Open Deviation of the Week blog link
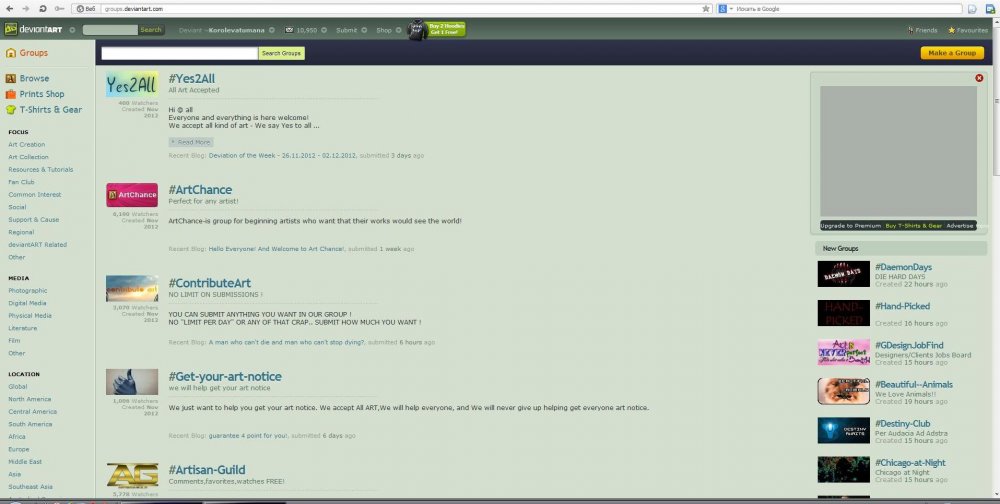The width and height of the screenshot is (1000, 504). tap(283, 156)
